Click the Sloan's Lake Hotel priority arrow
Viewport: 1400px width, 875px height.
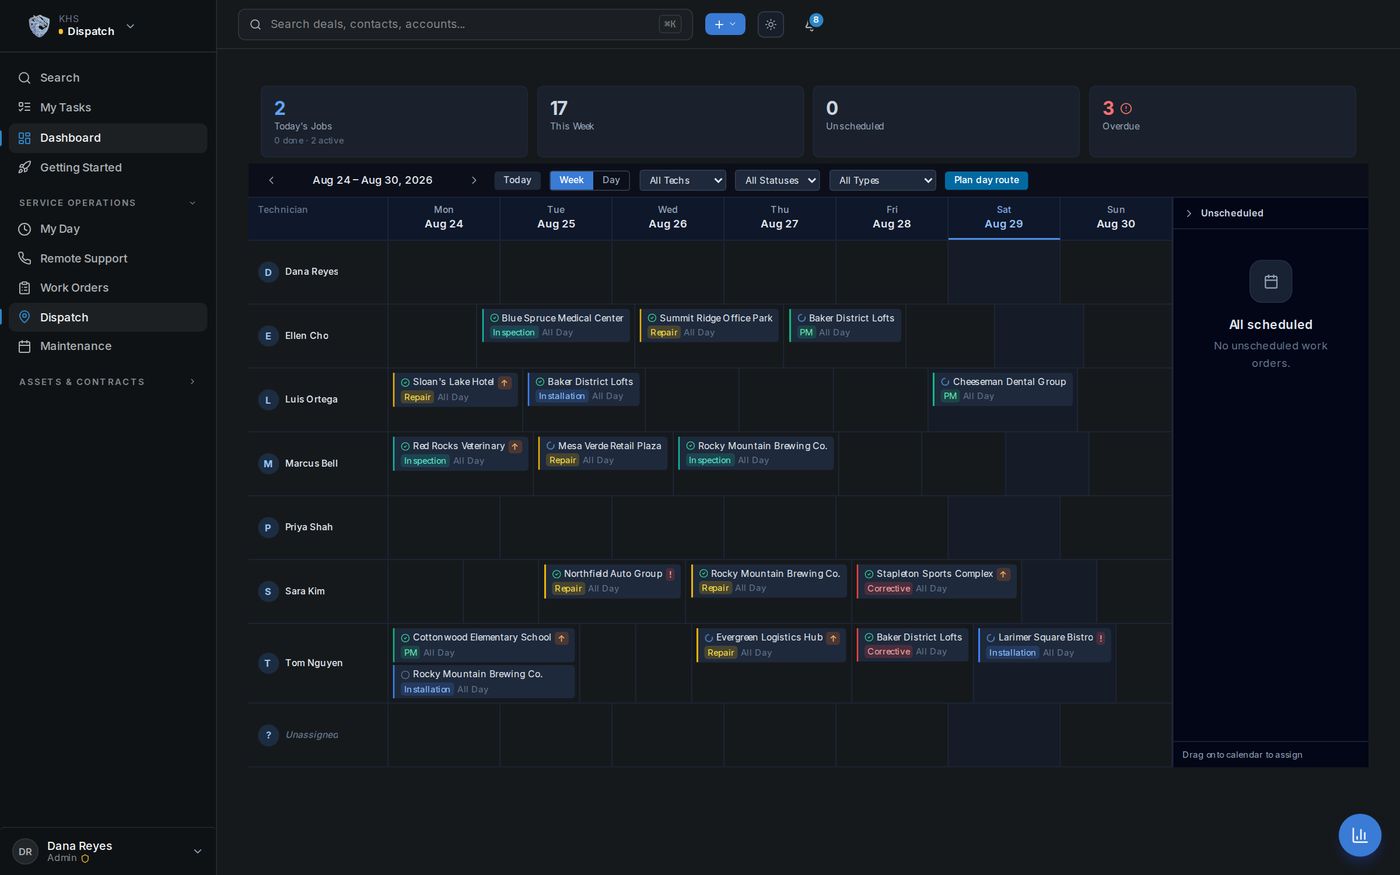pos(505,382)
